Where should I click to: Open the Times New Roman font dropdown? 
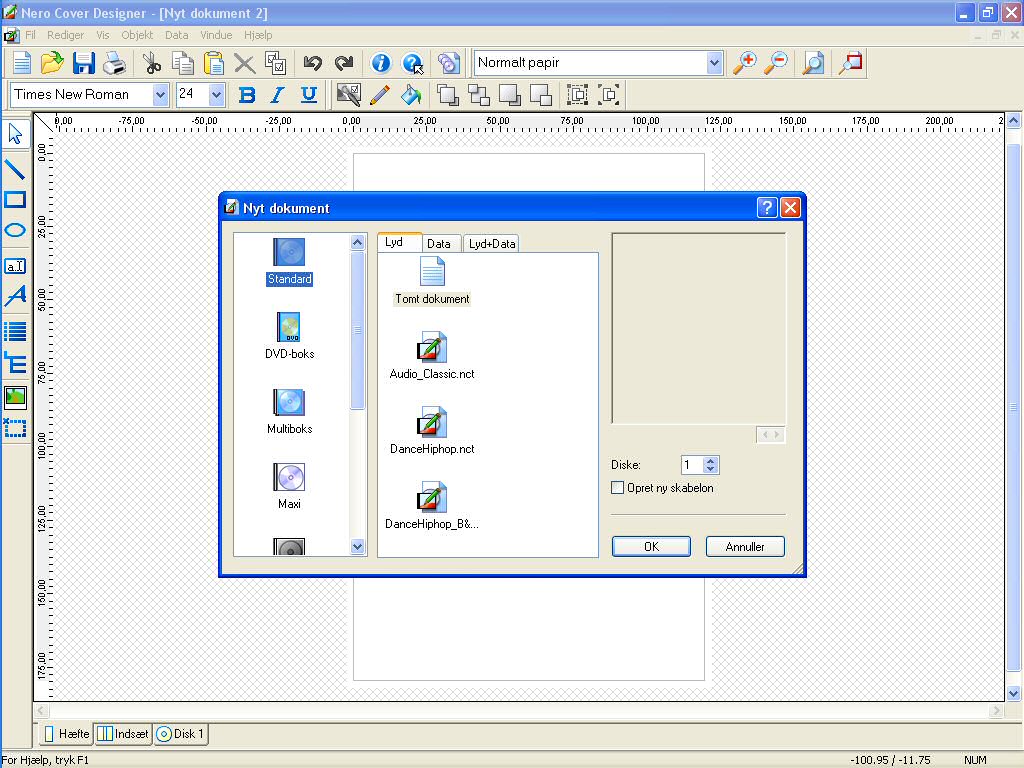point(160,95)
